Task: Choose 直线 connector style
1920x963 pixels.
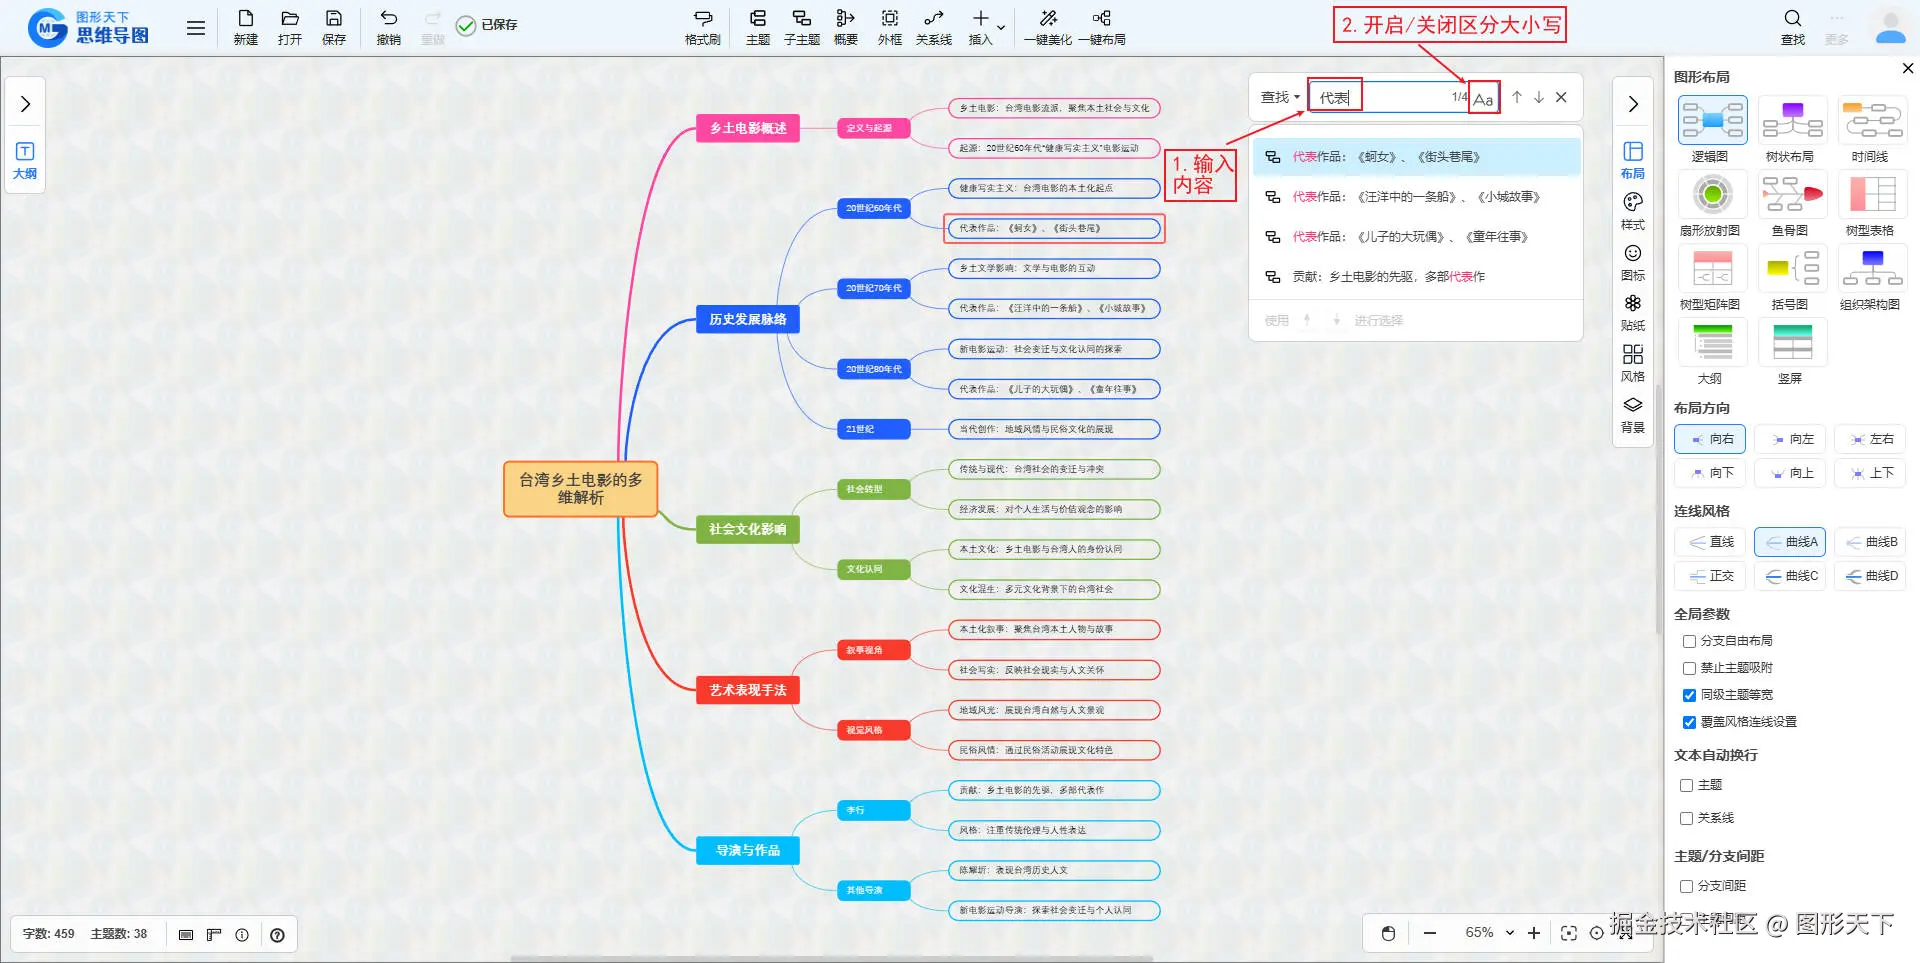Action: [x=1710, y=542]
